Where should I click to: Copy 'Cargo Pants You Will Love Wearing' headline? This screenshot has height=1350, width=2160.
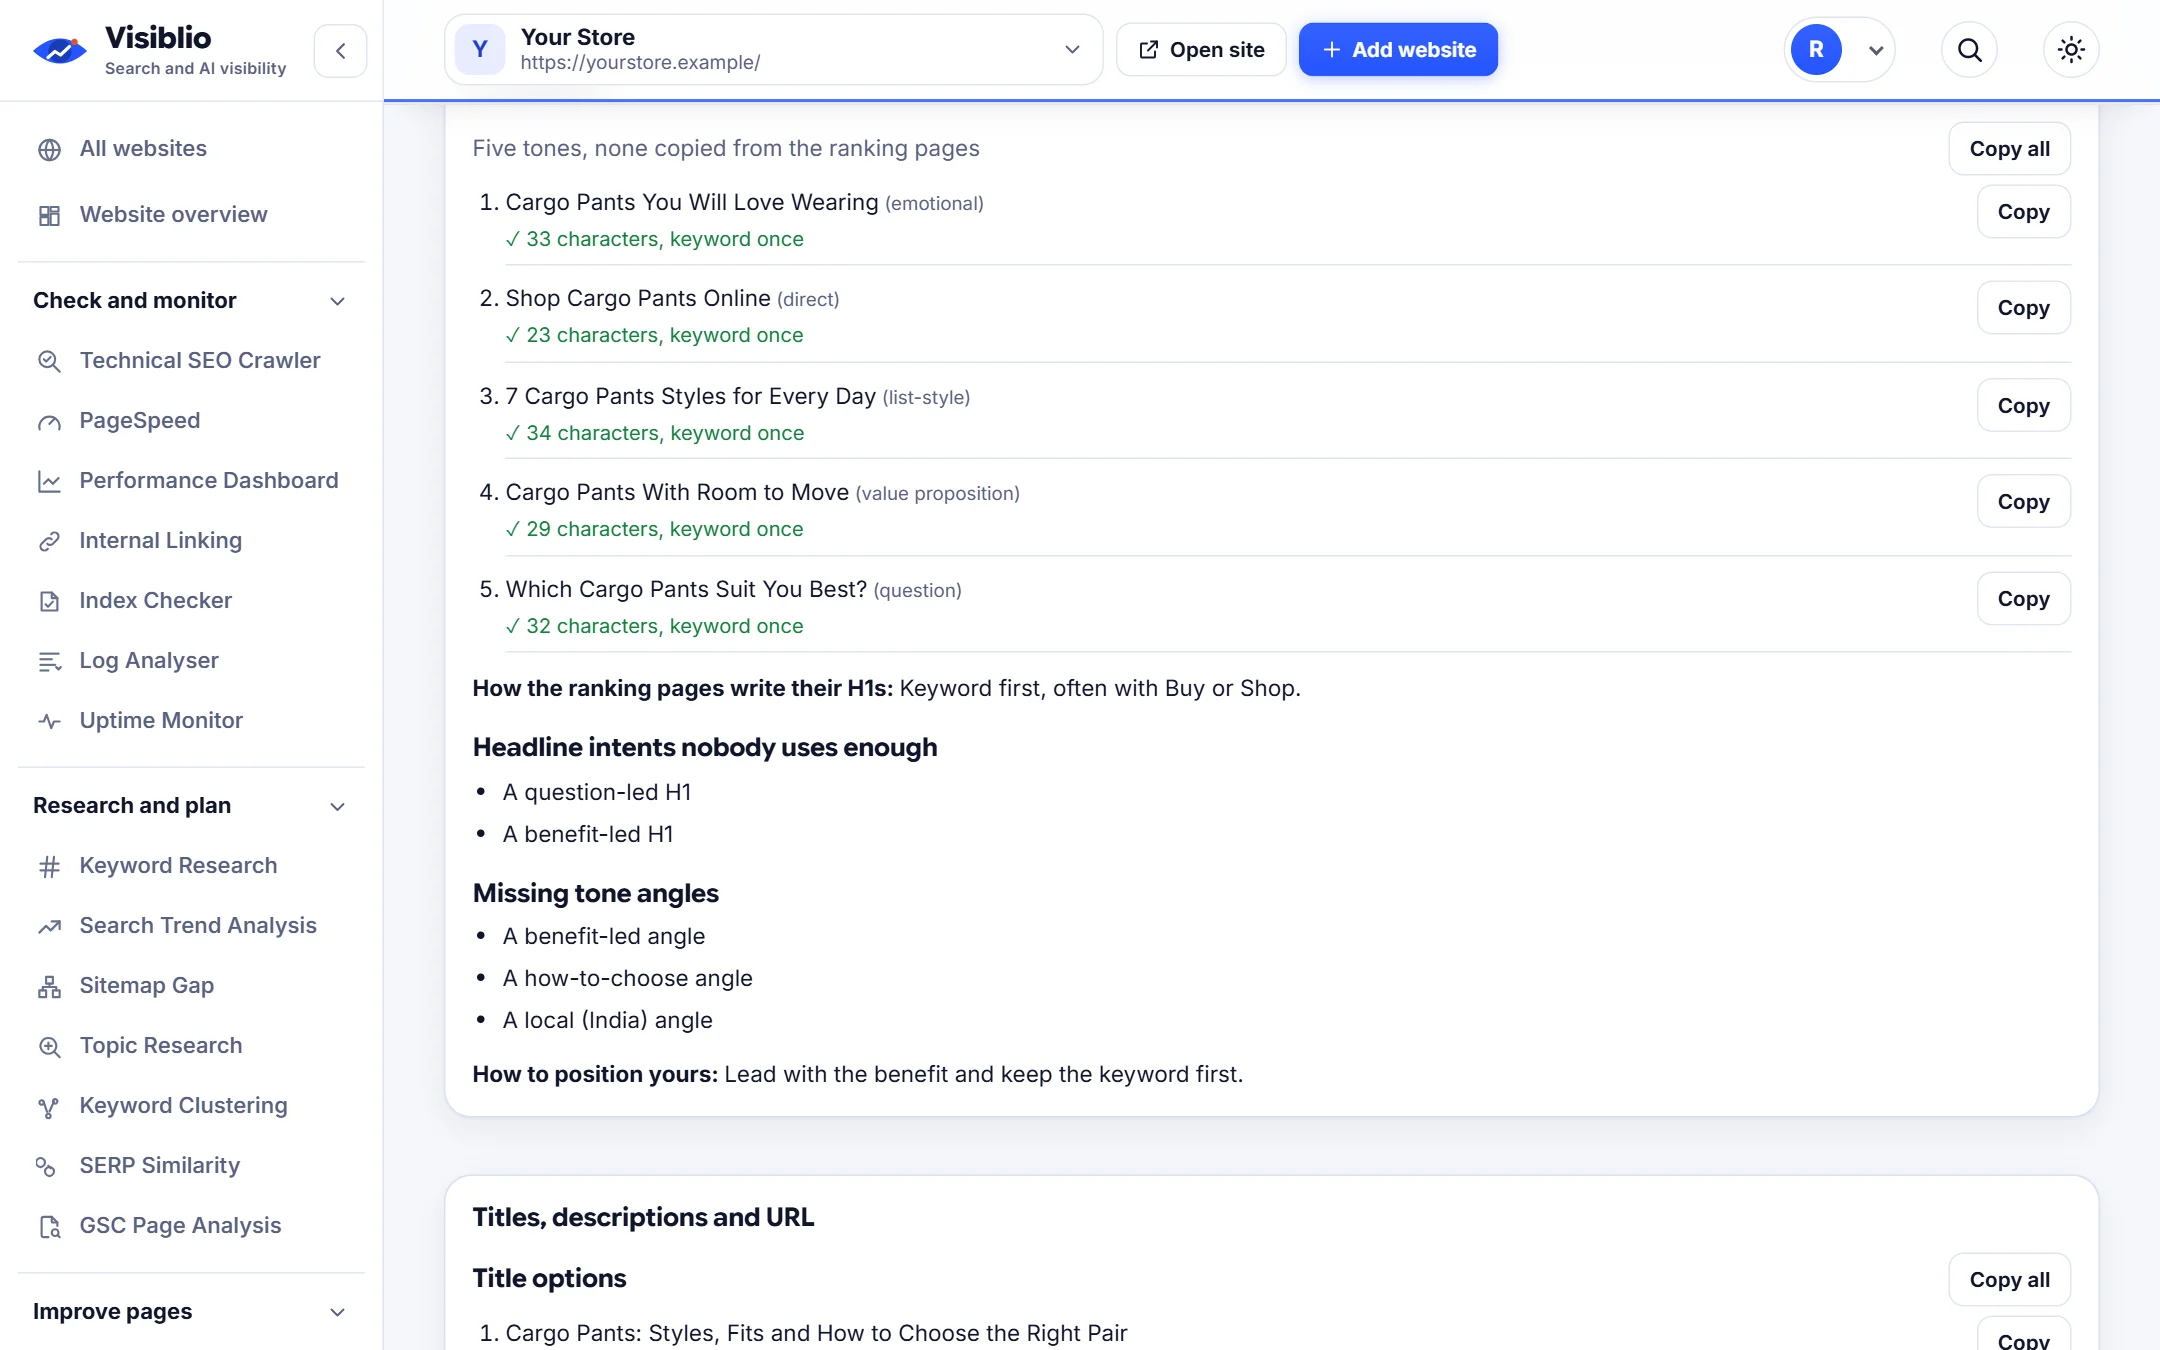point(2023,212)
